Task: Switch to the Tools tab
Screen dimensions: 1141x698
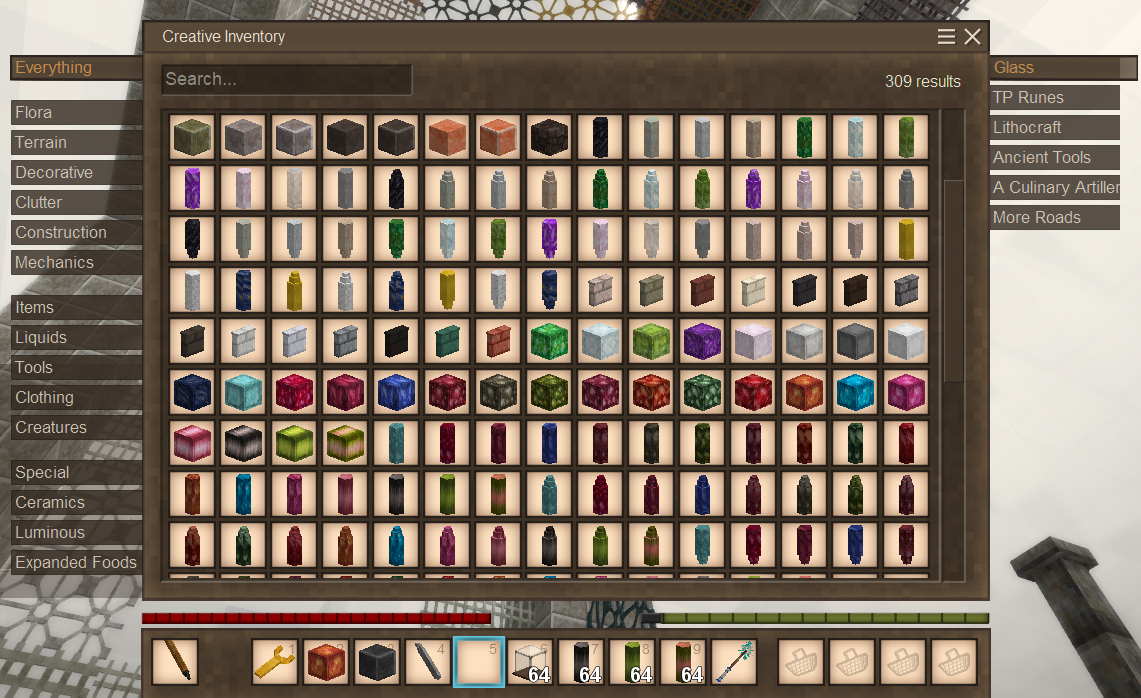Action: point(76,368)
